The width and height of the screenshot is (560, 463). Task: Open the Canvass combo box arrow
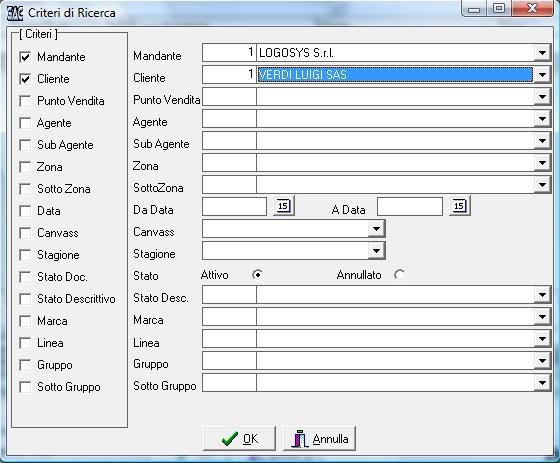click(376, 229)
